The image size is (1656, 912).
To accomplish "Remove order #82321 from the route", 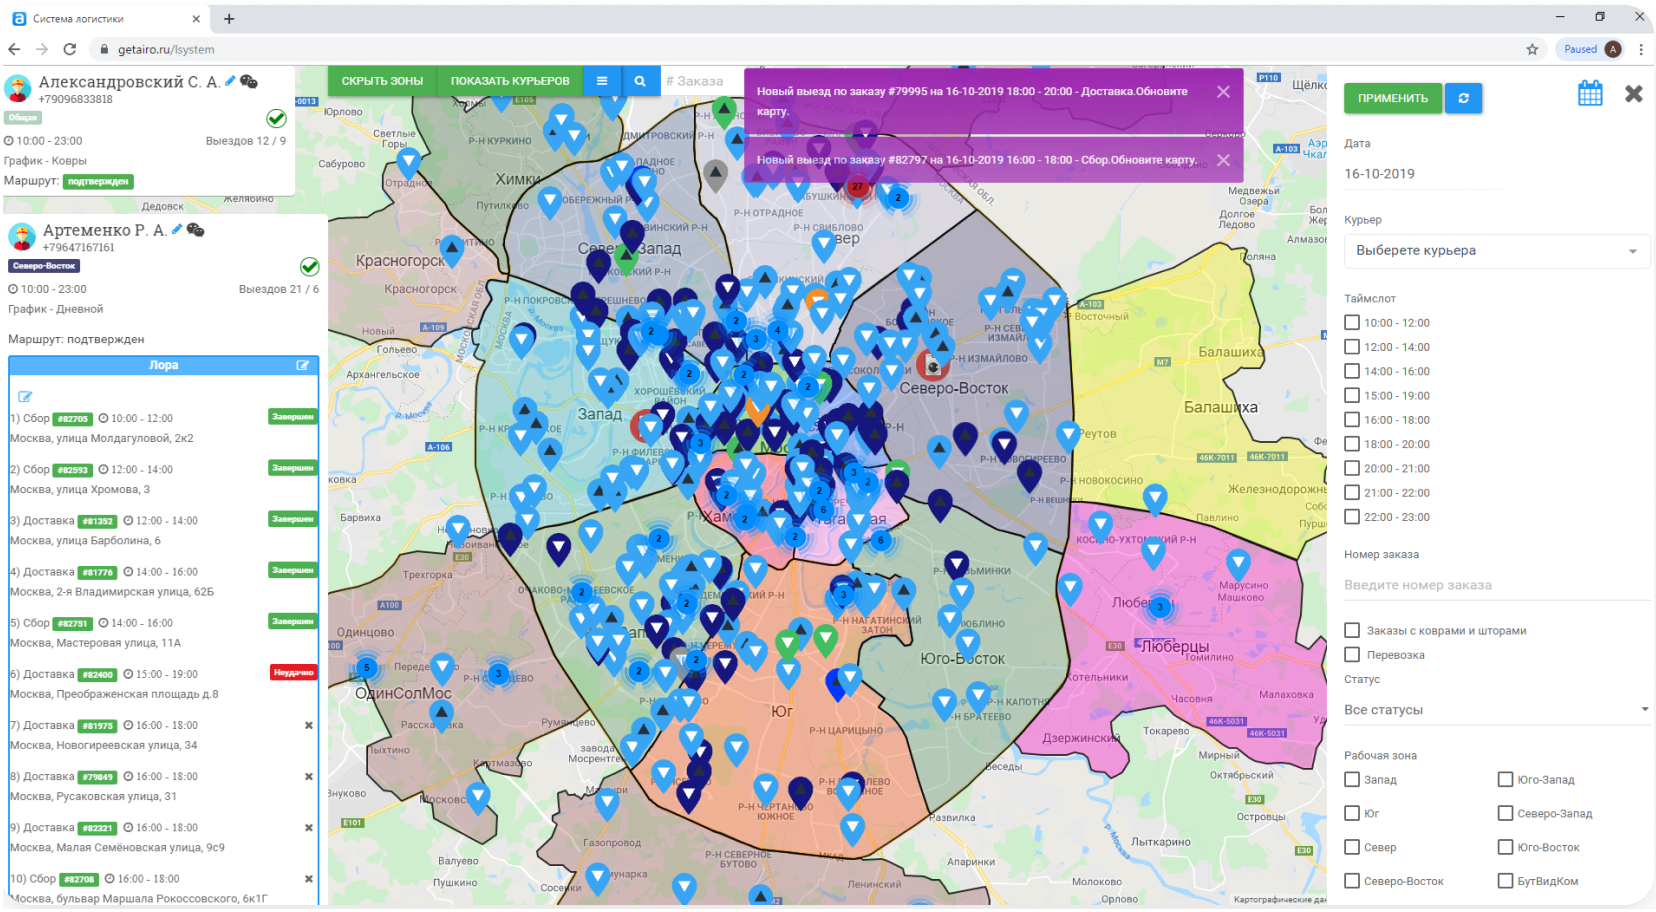I will [308, 827].
